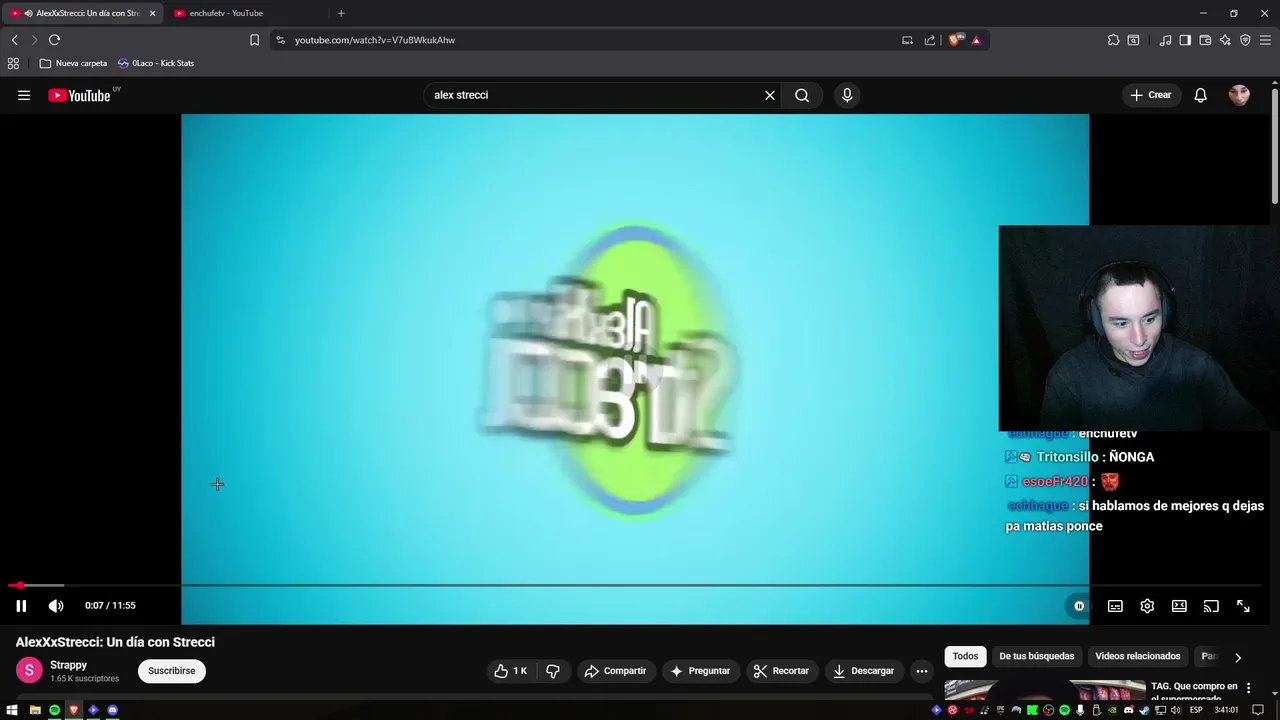
Task: Close the AlexXxStrecci browser tab
Action: pyautogui.click(x=152, y=13)
